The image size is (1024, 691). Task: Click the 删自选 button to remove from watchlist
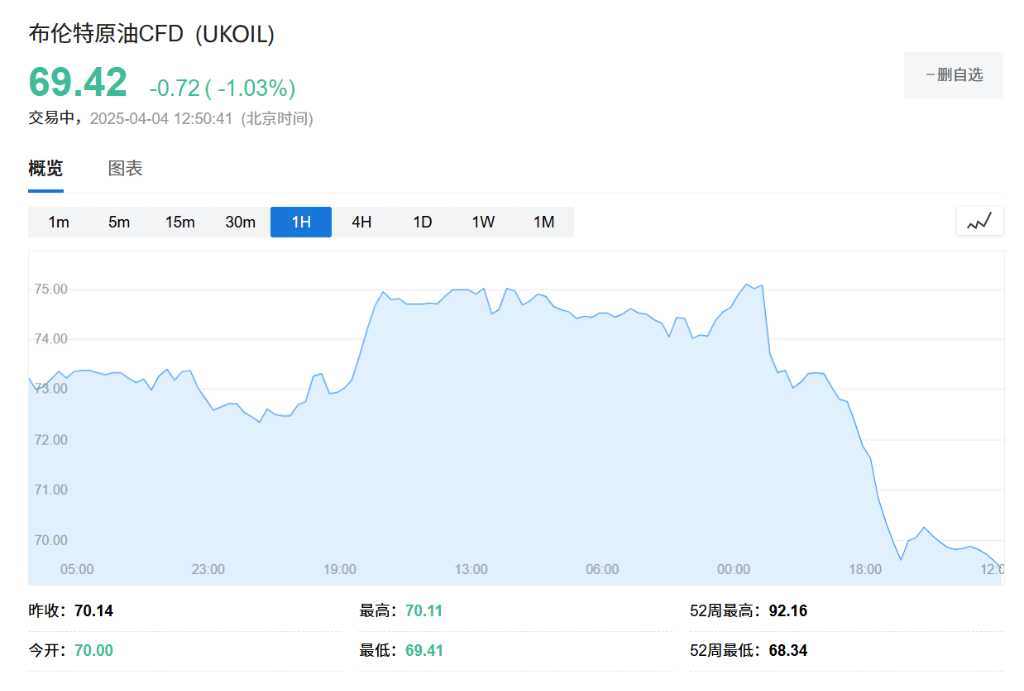[x=952, y=76]
